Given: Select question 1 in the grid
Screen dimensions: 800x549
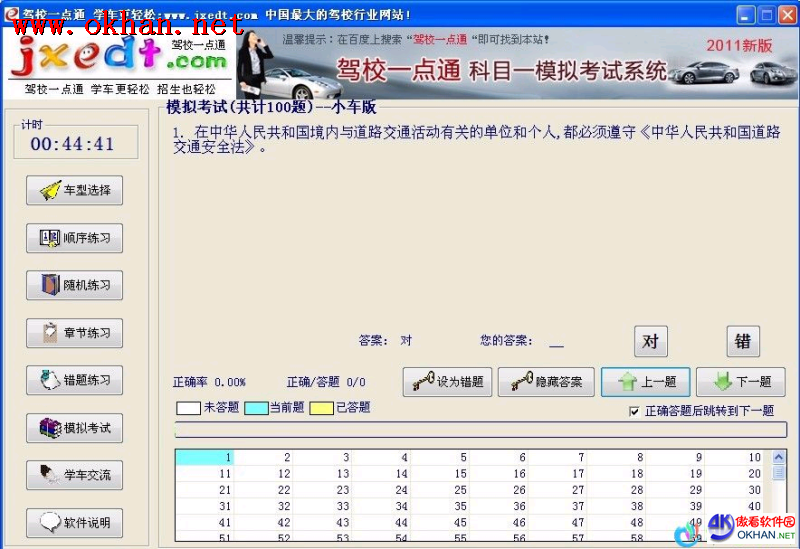Looking at the screenshot, I should coord(204,458).
